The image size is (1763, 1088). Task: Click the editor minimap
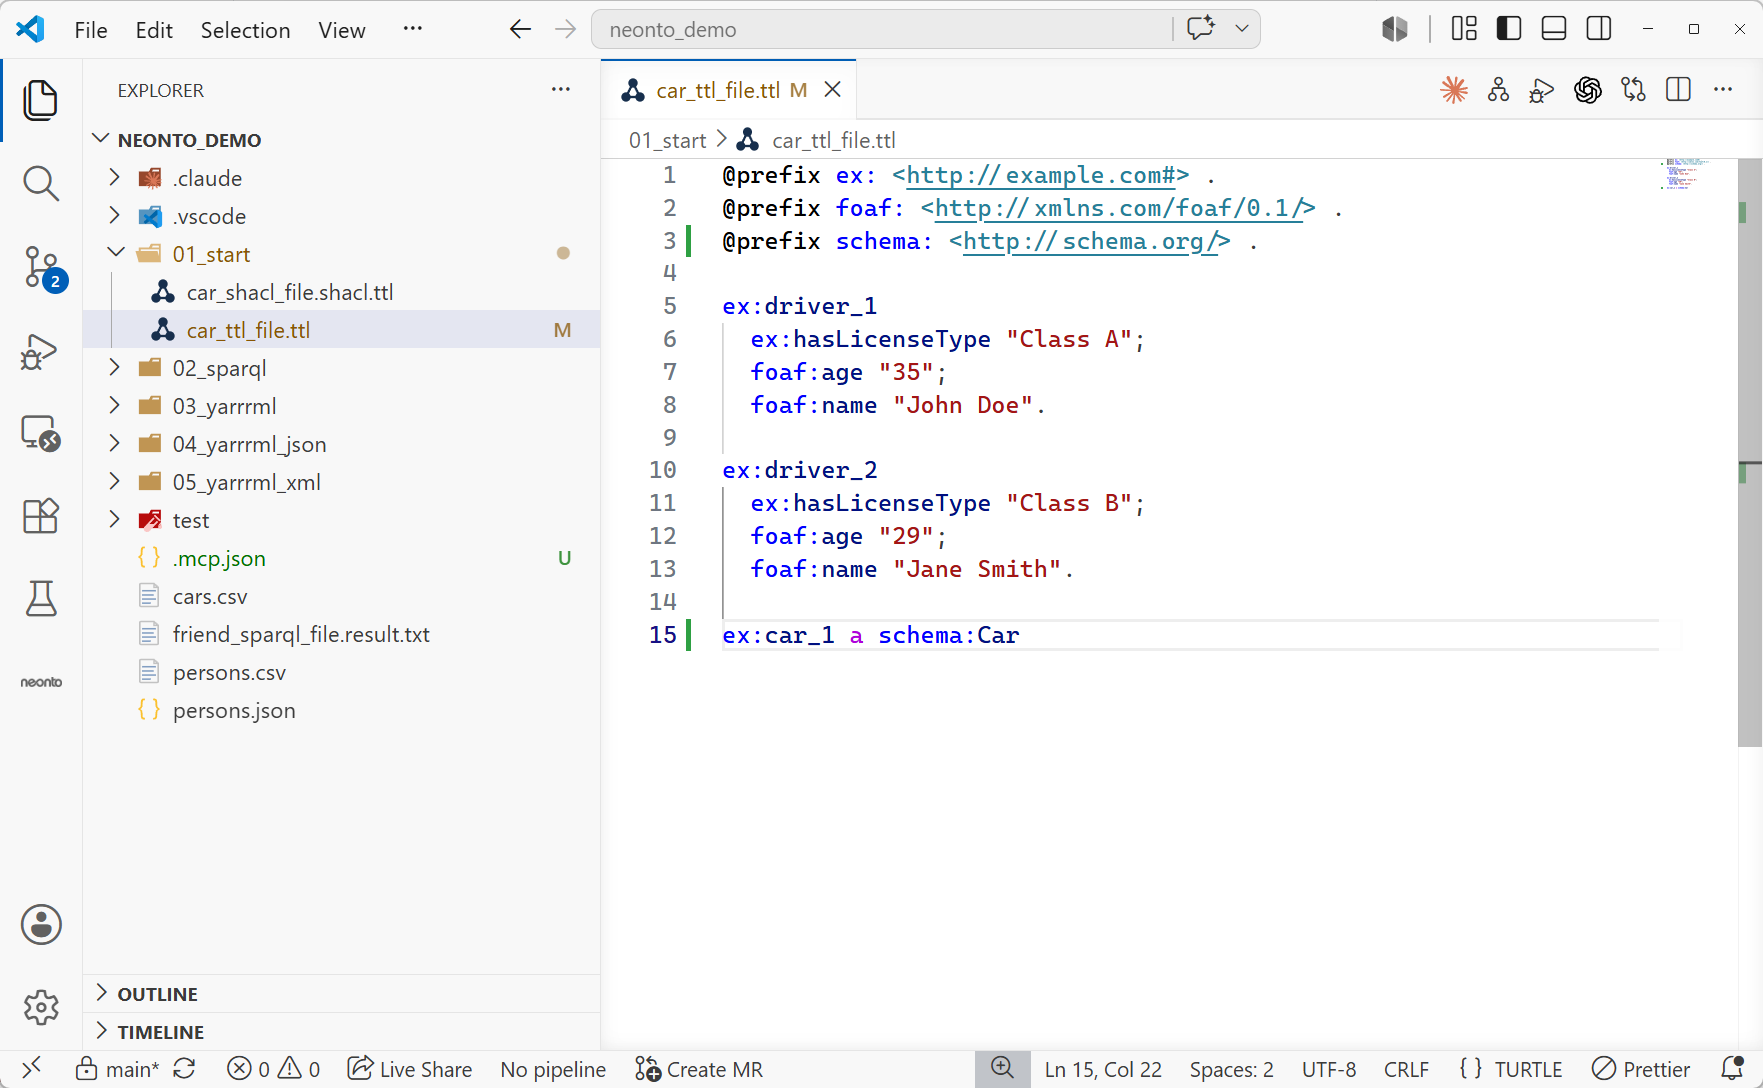1698,175
